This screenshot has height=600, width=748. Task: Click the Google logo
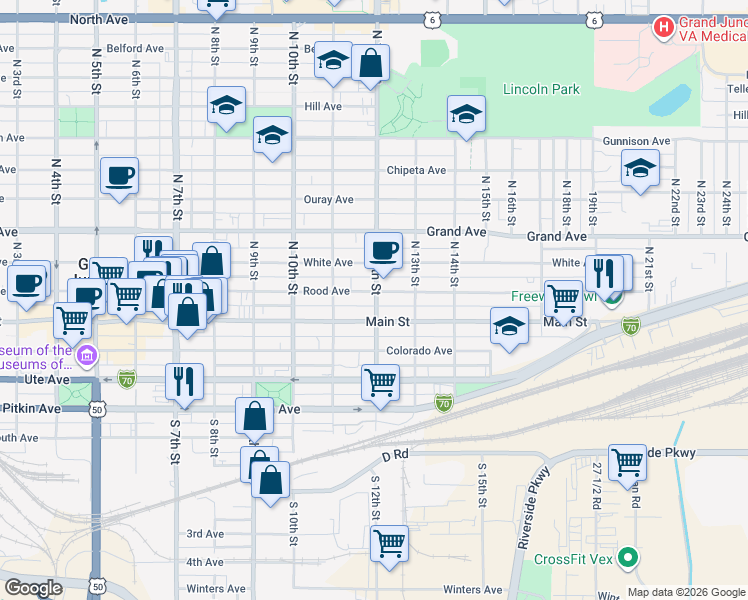(x=33, y=588)
